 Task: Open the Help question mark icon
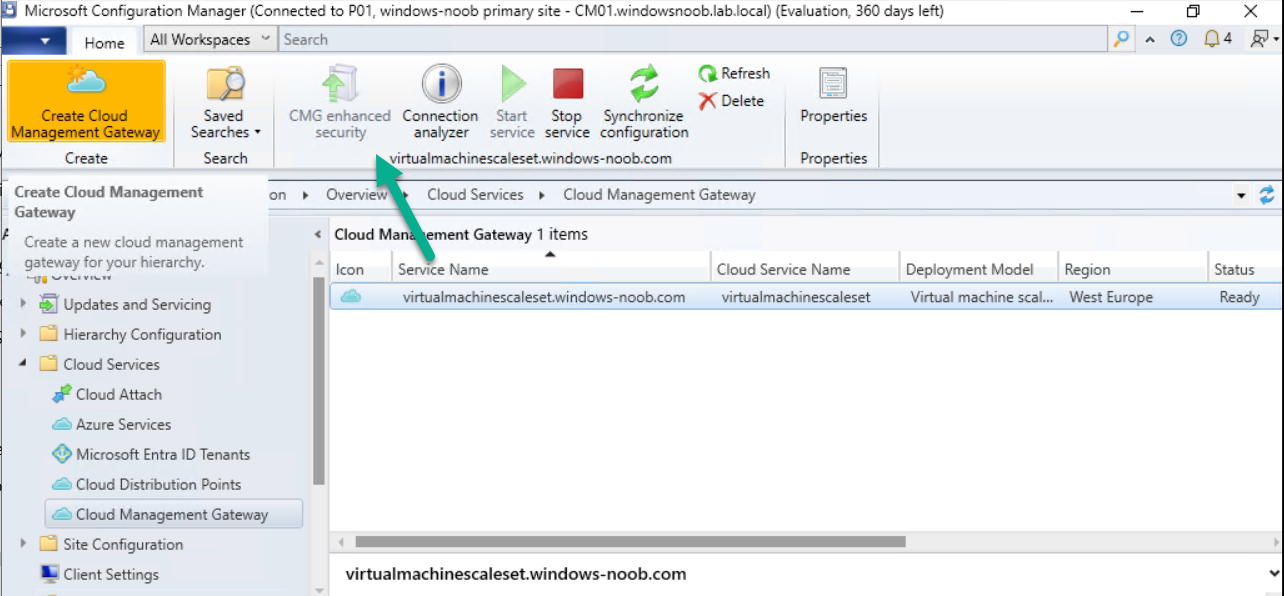(1179, 40)
